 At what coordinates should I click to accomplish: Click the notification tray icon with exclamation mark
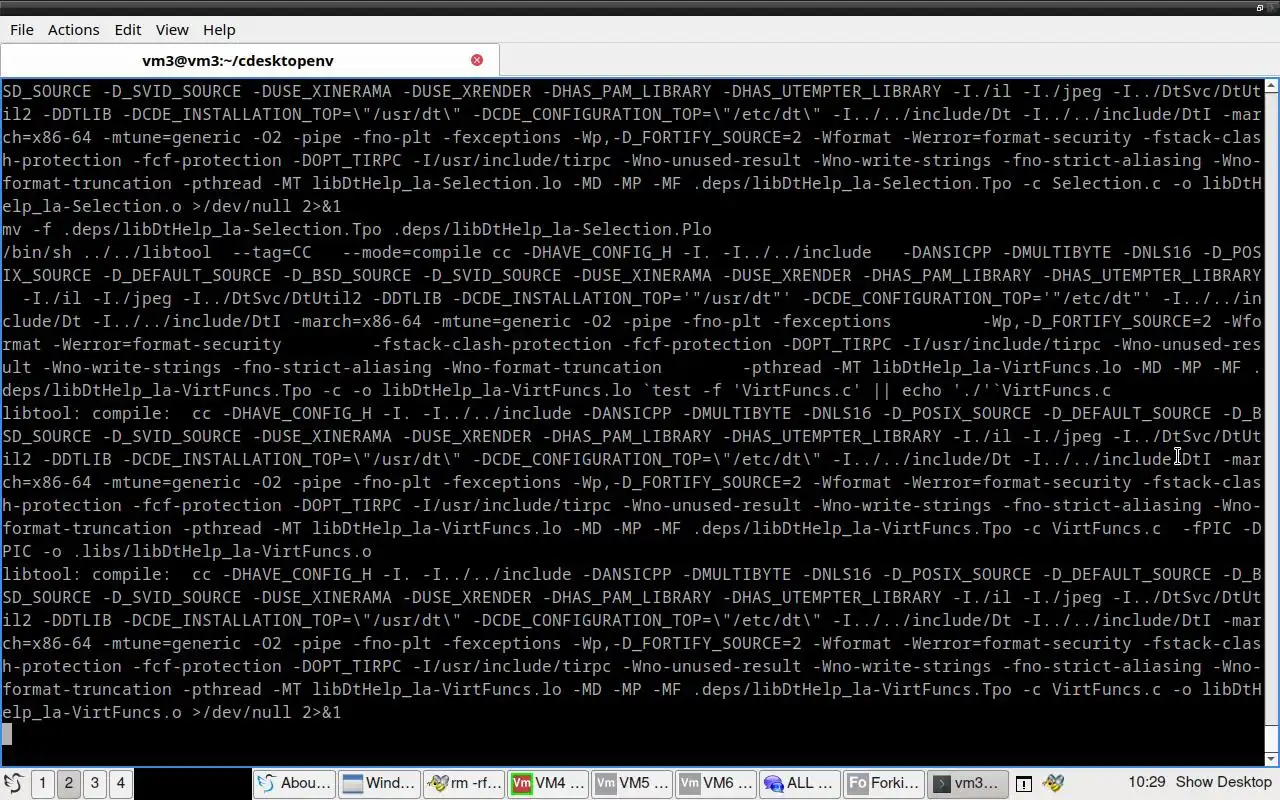[x=1024, y=783]
